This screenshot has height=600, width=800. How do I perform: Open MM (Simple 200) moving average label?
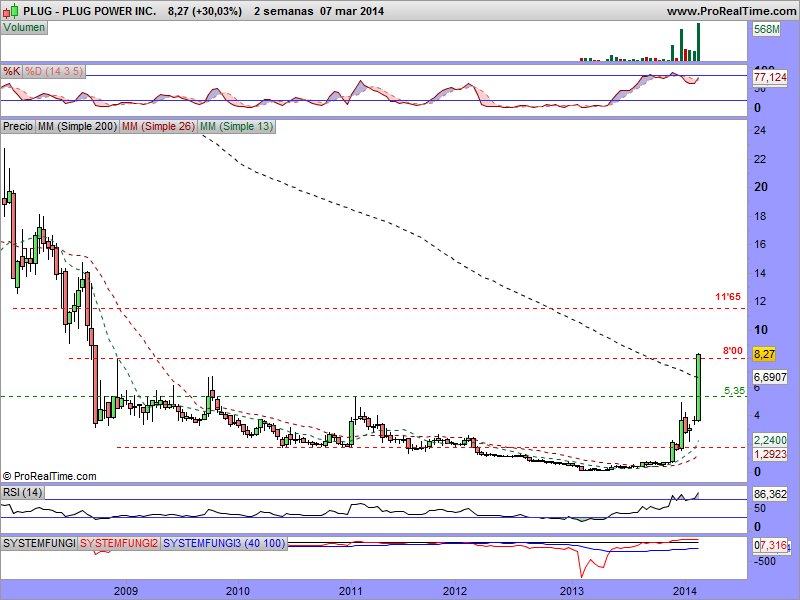coord(78,127)
